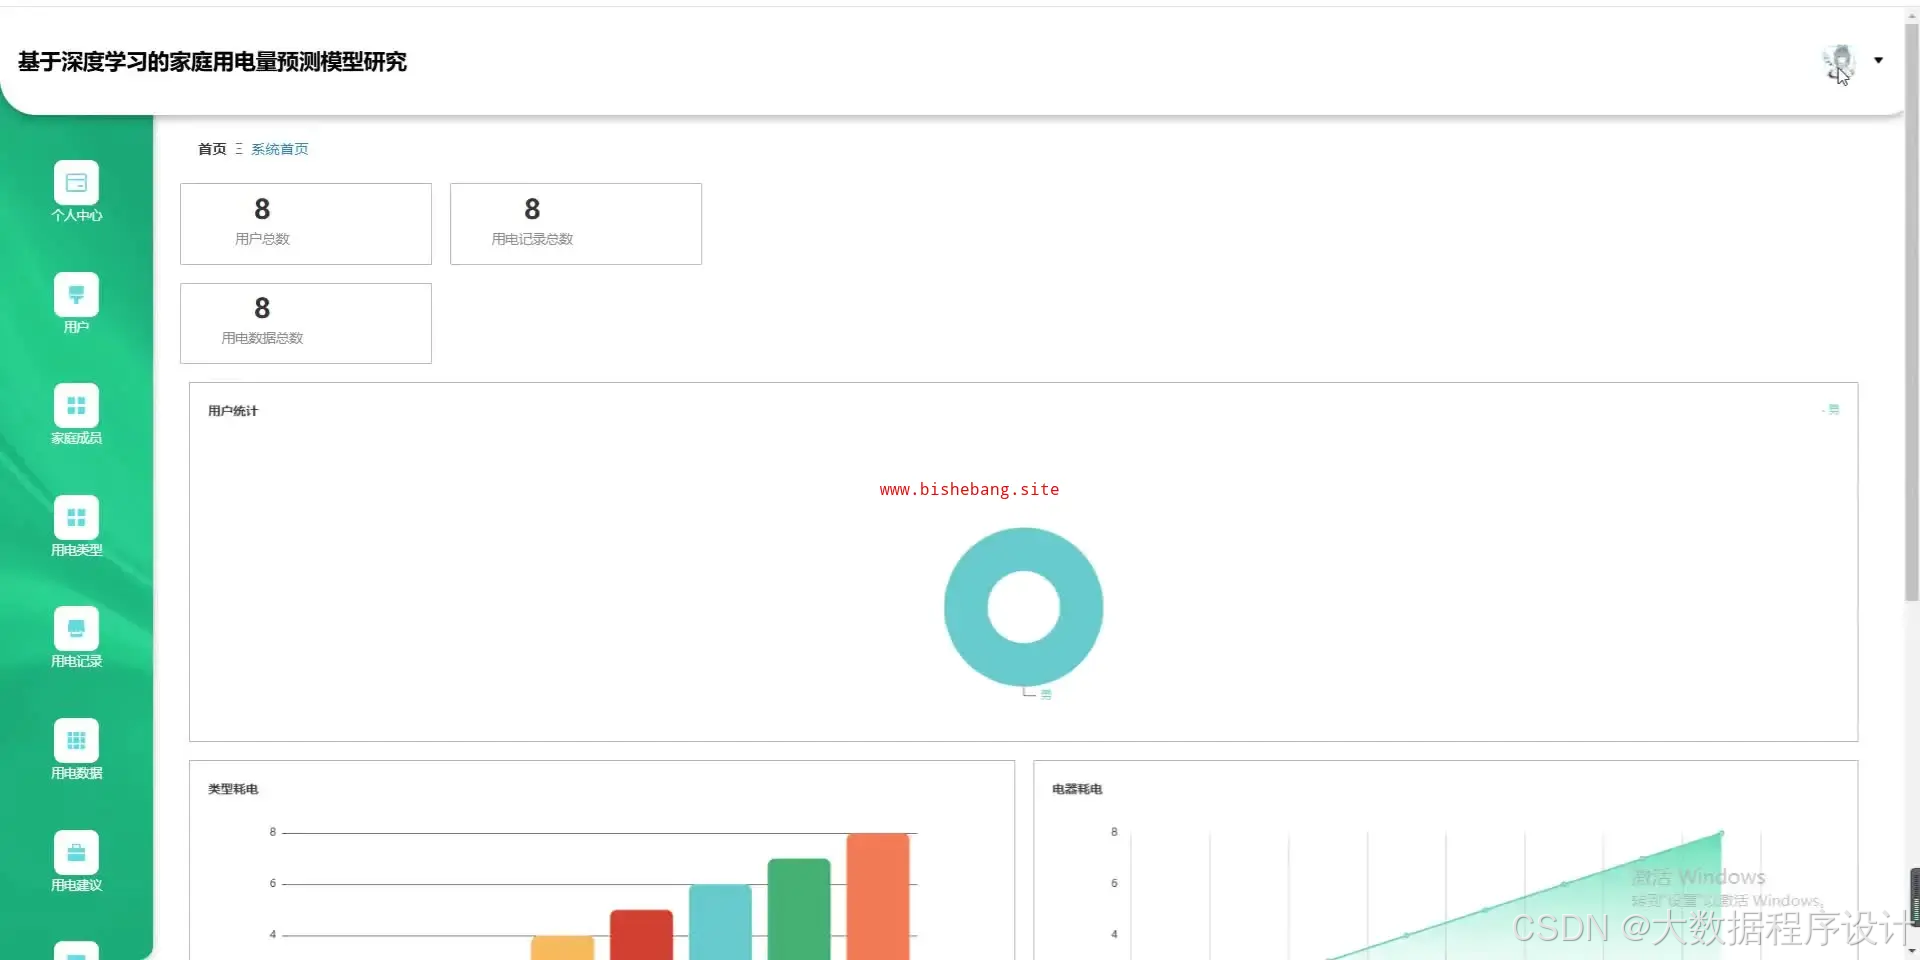Open the 用电建议 sidebar icon
Image resolution: width=1920 pixels, height=960 pixels.
pyautogui.click(x=76, y=853)
